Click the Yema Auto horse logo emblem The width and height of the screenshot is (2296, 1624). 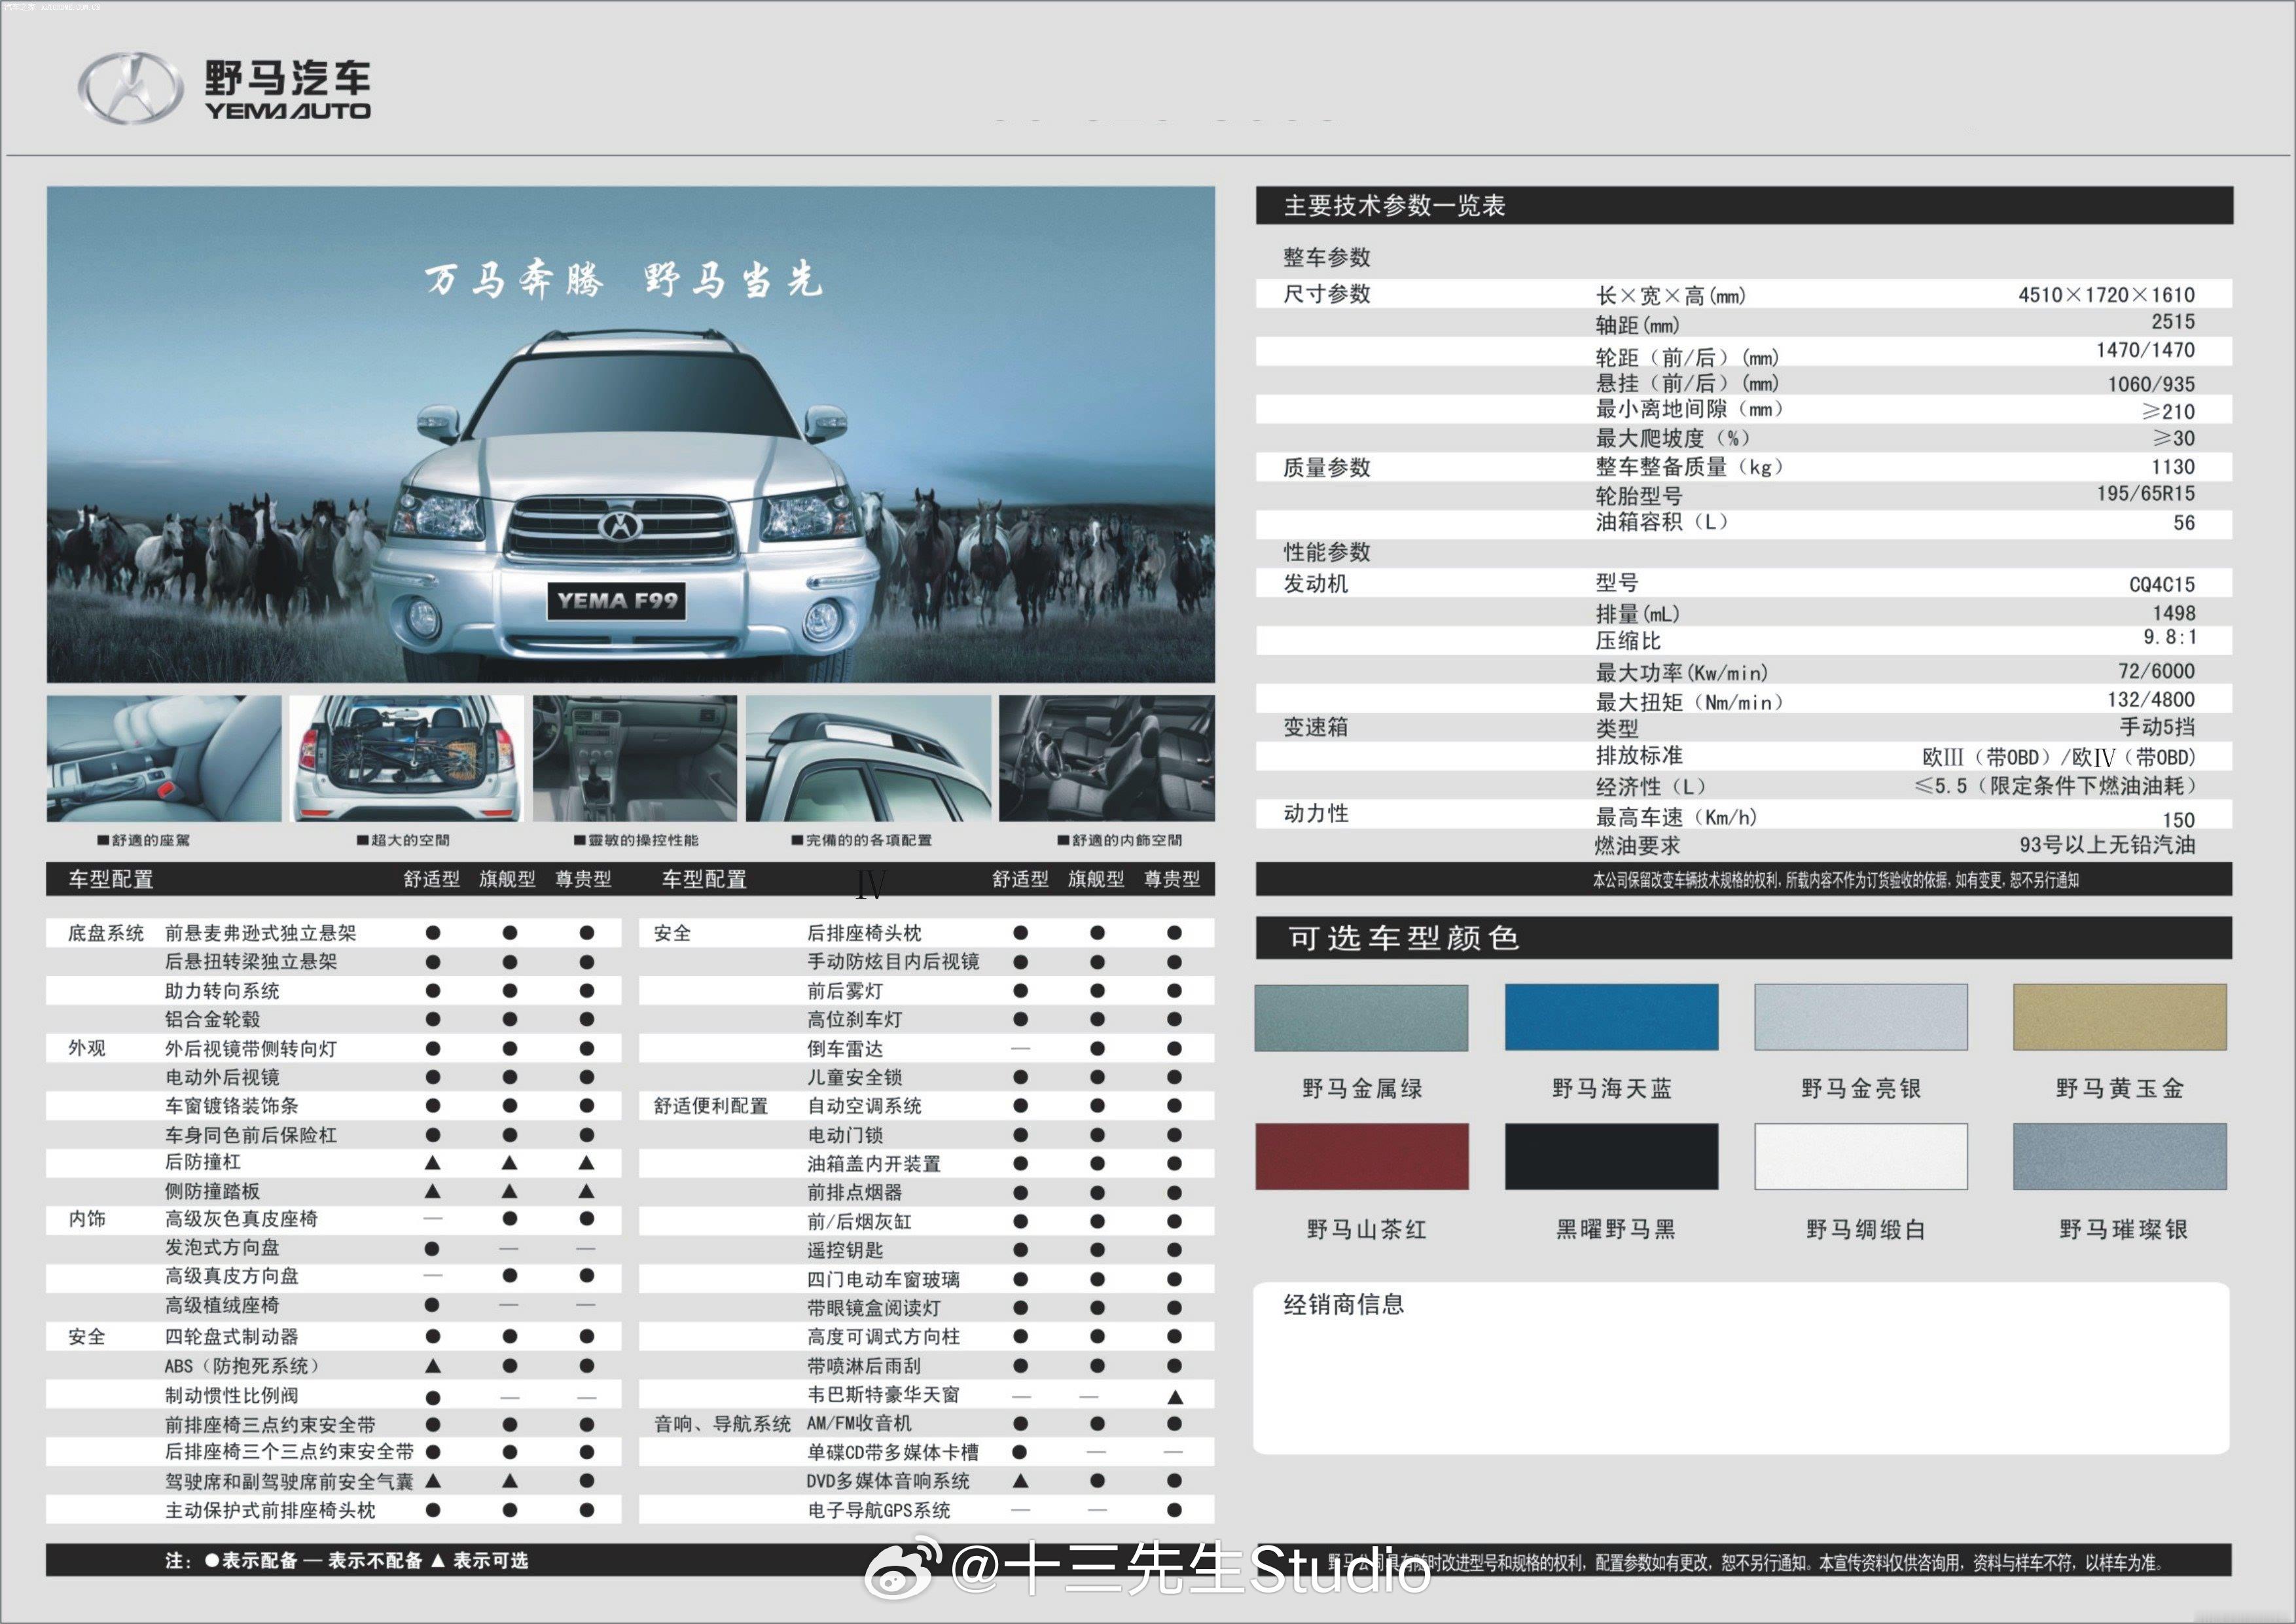pos(131,88)
